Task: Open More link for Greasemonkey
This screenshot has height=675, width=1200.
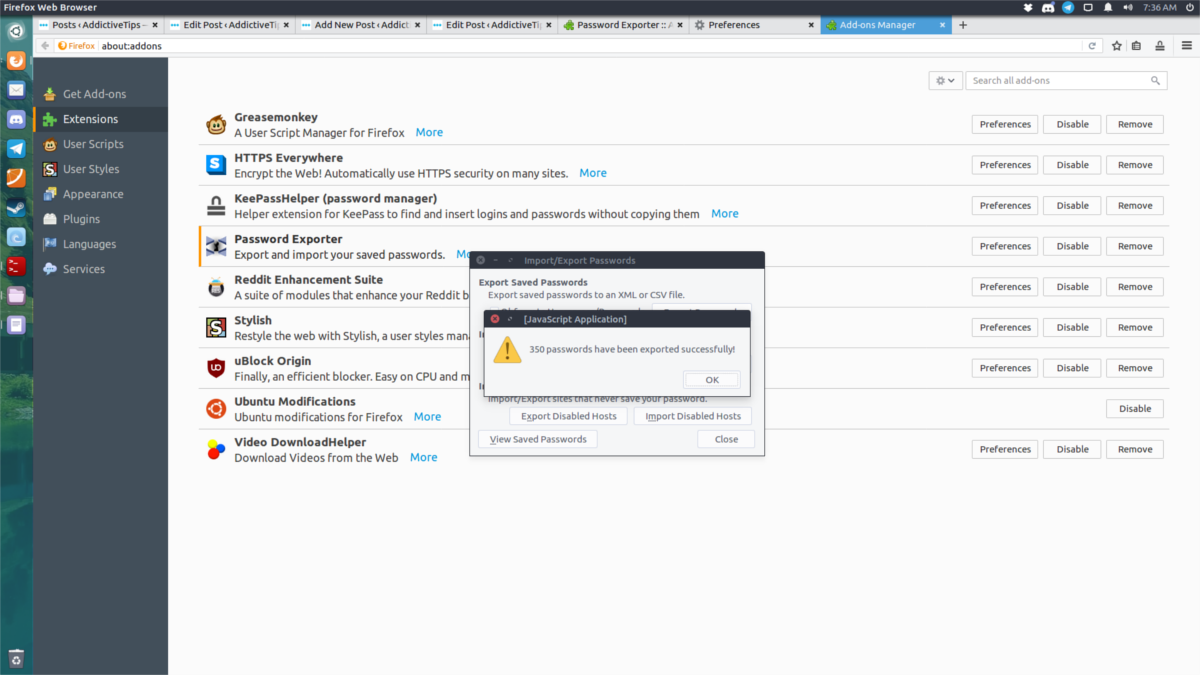Action: coord(429,132)
